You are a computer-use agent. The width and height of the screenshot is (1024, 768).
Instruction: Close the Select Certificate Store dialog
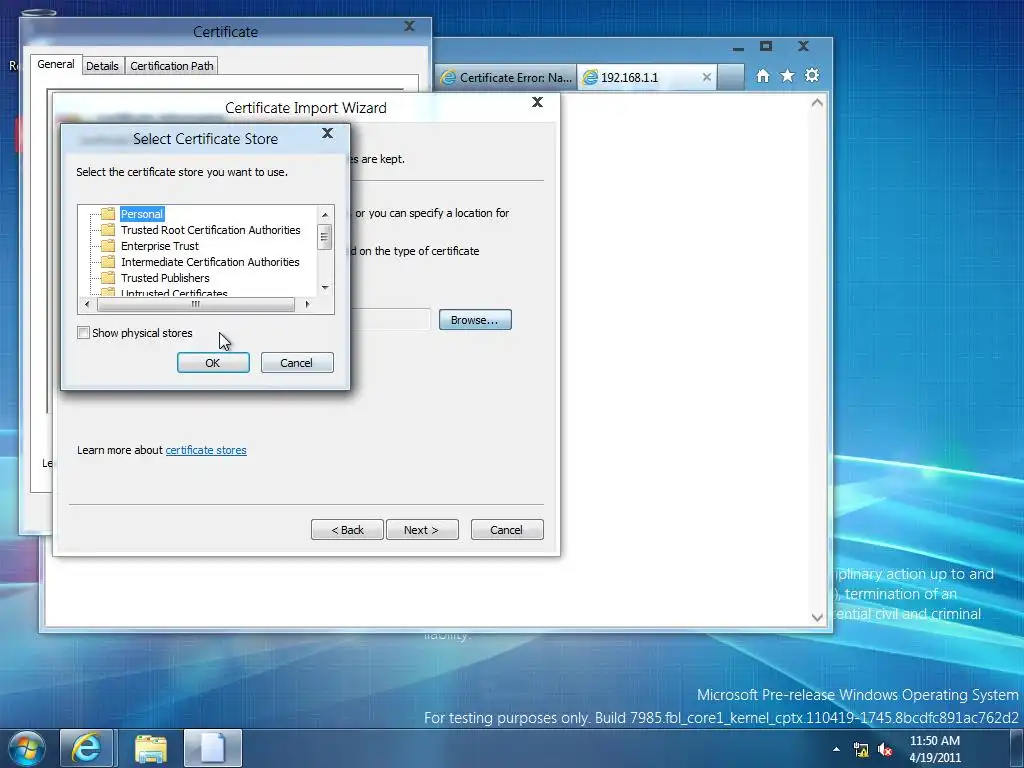click(x=328, y=133)
